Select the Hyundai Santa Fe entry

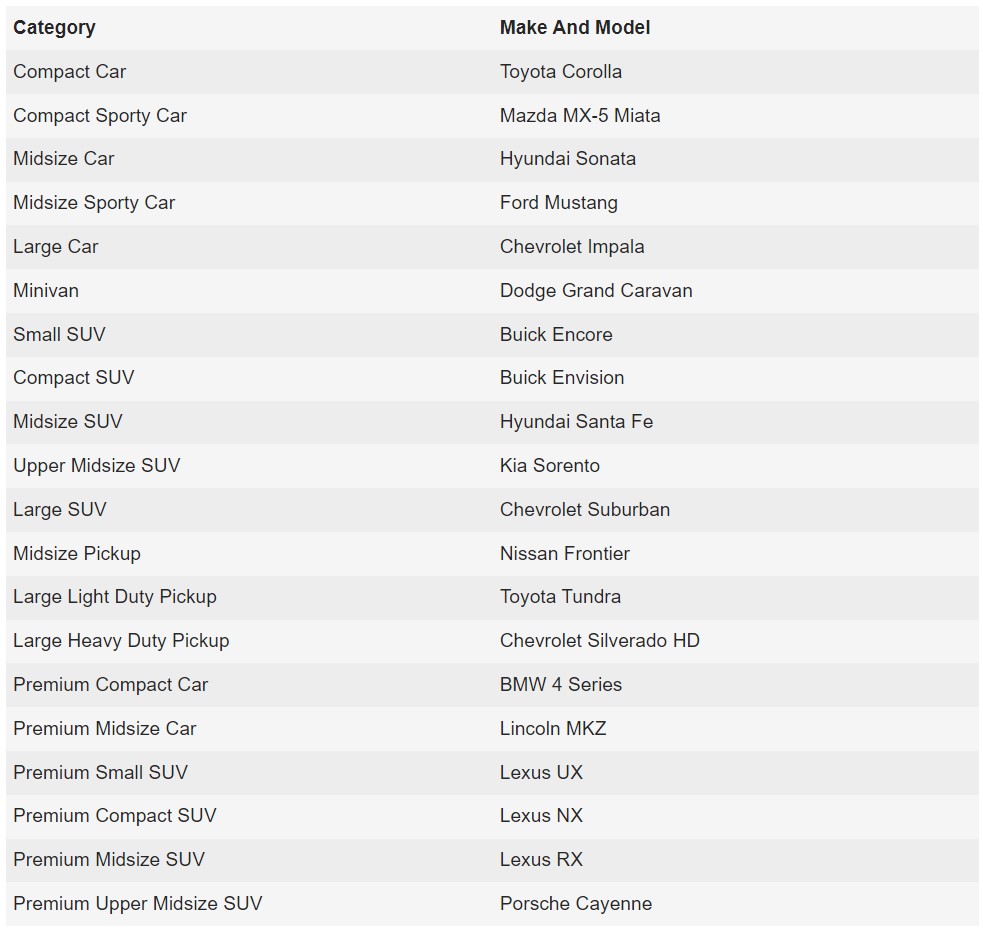tap(576, 421)
